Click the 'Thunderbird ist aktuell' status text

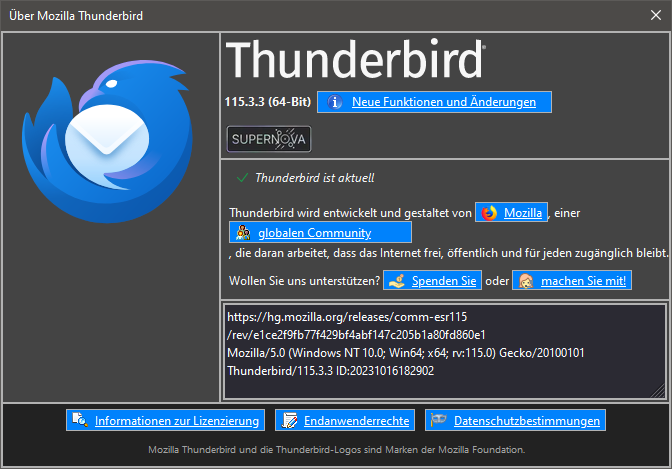pos(315,178)
